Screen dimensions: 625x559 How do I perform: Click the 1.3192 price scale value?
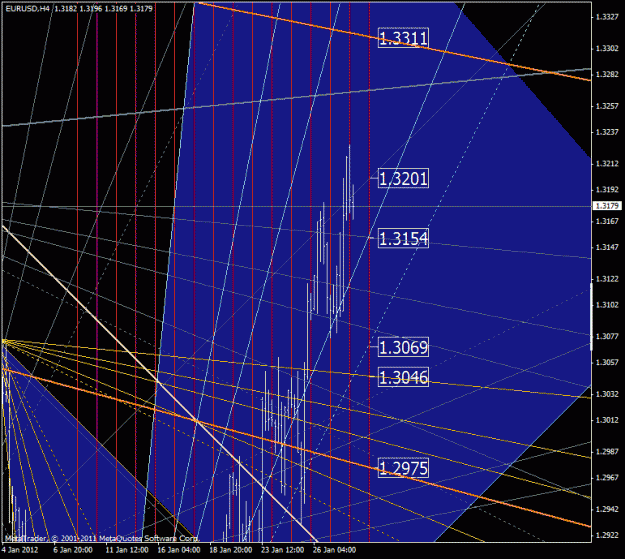click(607, 189)
